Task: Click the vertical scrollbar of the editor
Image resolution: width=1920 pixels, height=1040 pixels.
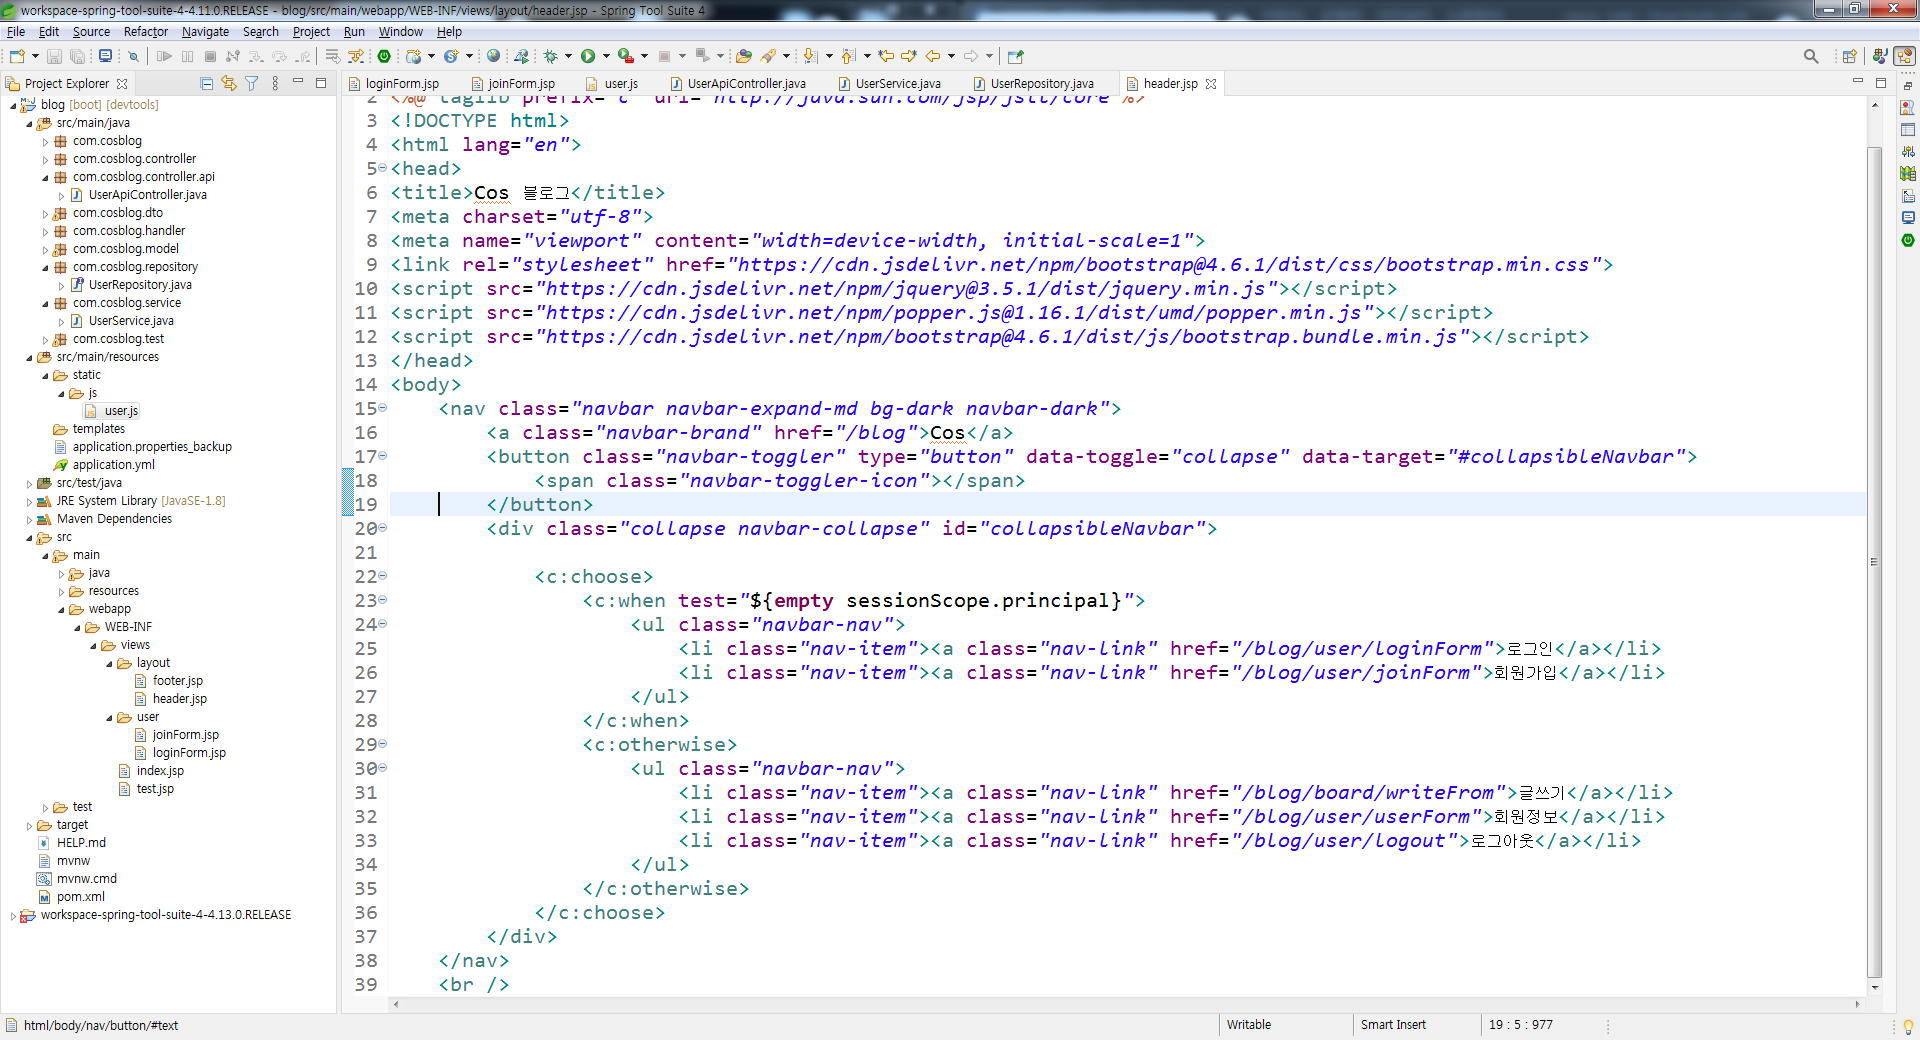Action: click(x=1875, y=560)
